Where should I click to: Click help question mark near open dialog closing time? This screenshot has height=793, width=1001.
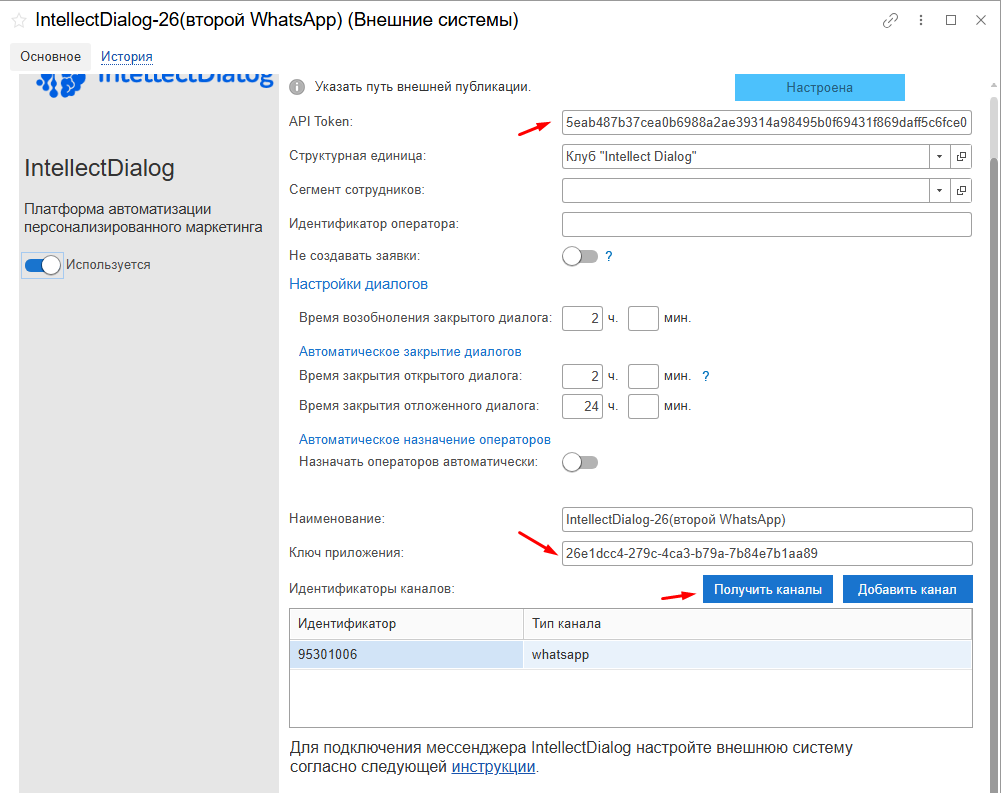click(x=705, y=376)
